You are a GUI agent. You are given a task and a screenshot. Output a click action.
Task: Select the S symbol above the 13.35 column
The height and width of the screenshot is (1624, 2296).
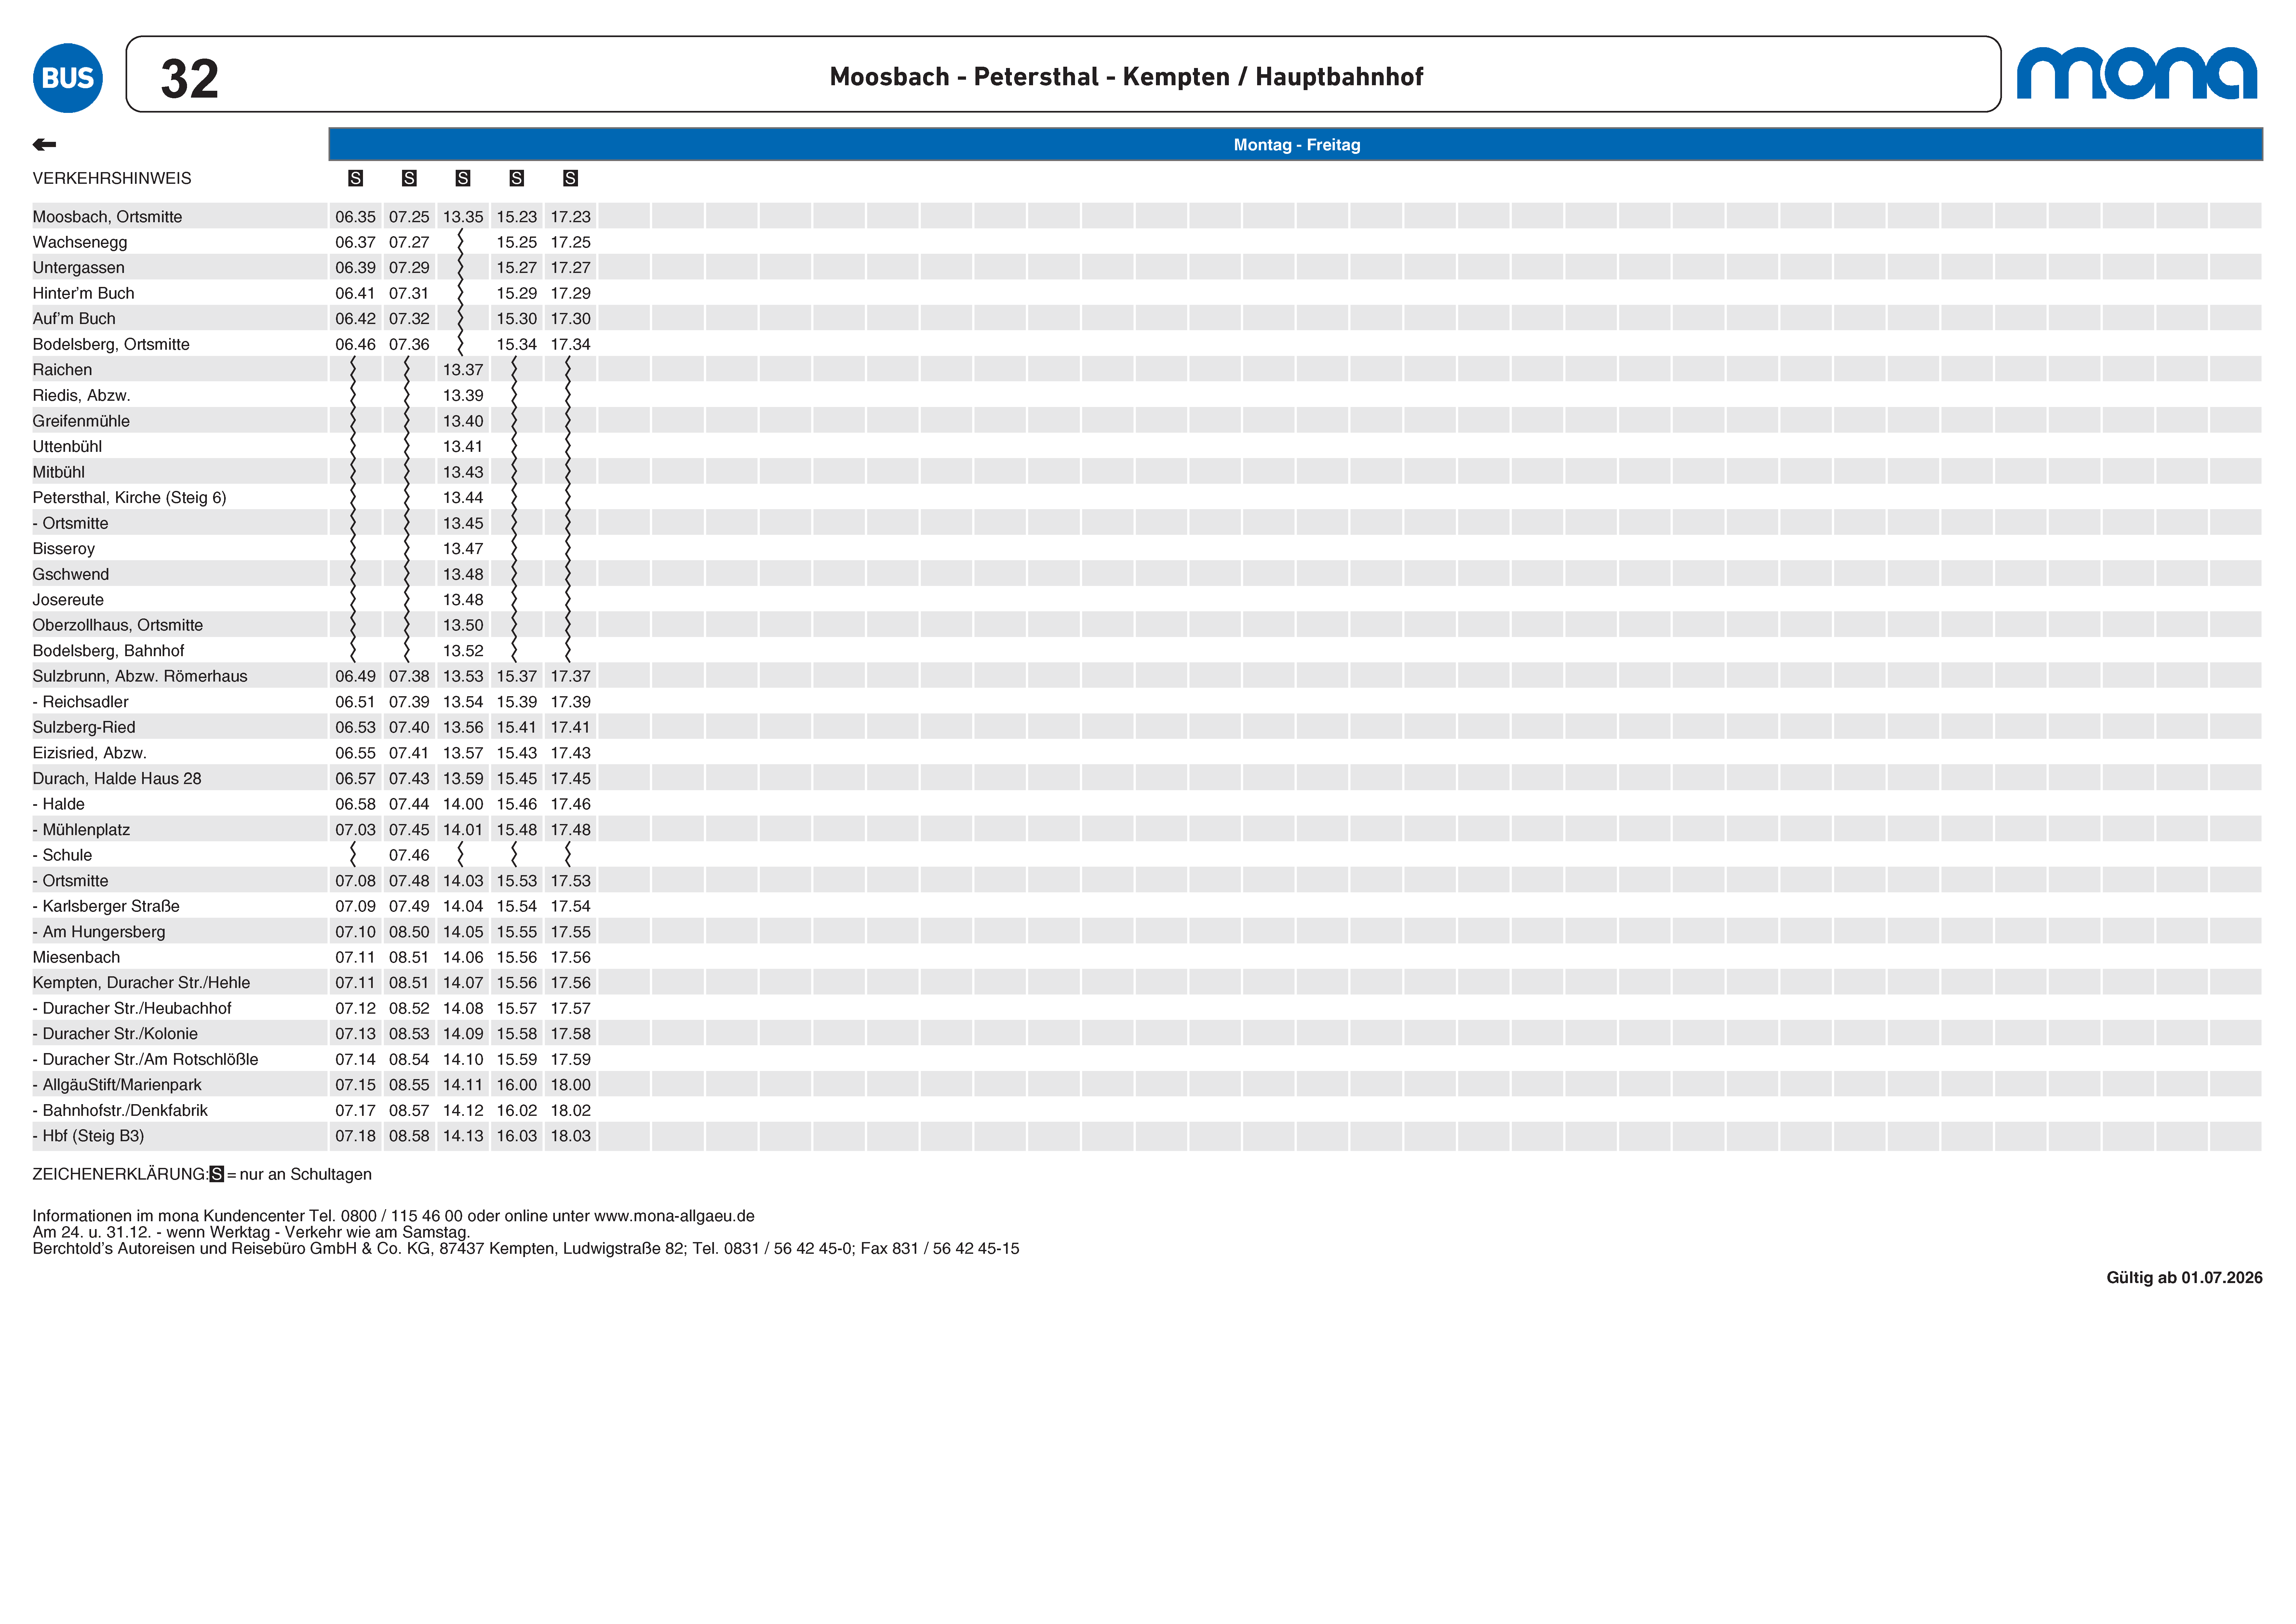[x=463, y=178]
